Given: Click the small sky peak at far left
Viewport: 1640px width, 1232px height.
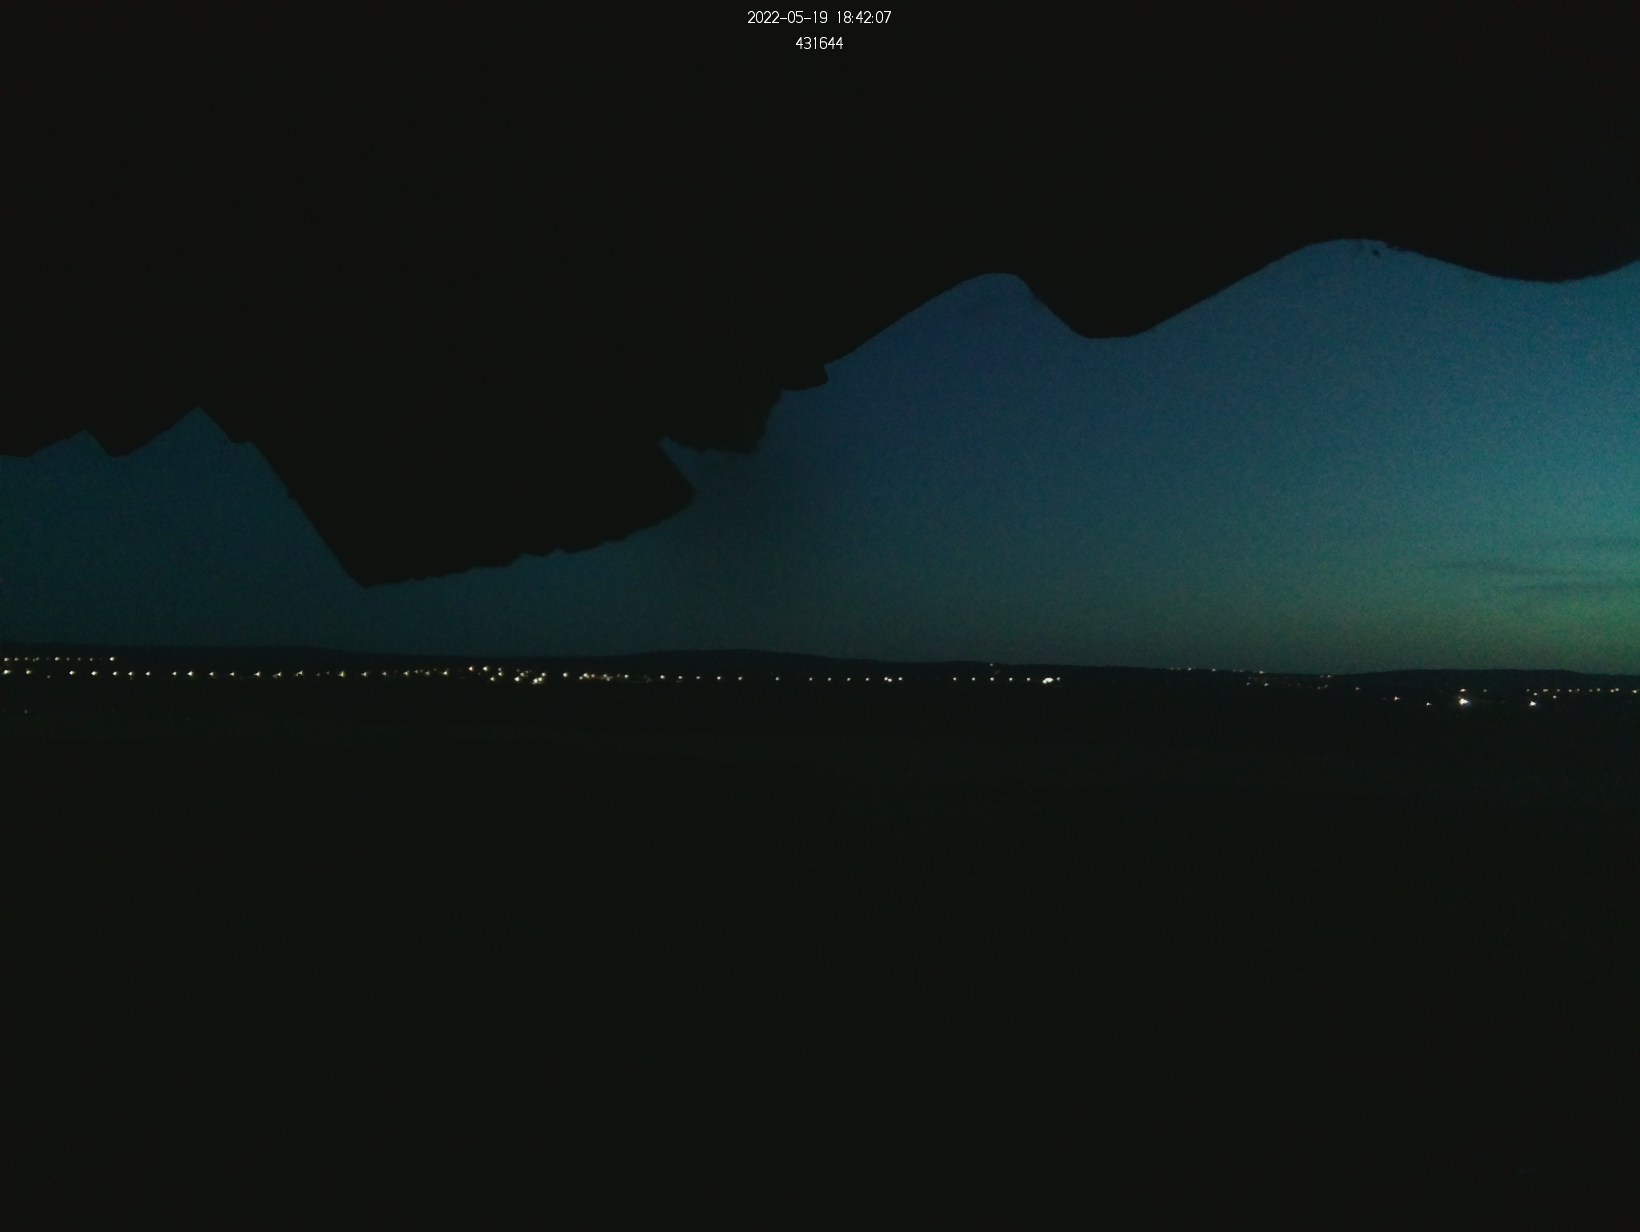Looking at the screenshot, I should pyautogui.click(x=84, y=440).
